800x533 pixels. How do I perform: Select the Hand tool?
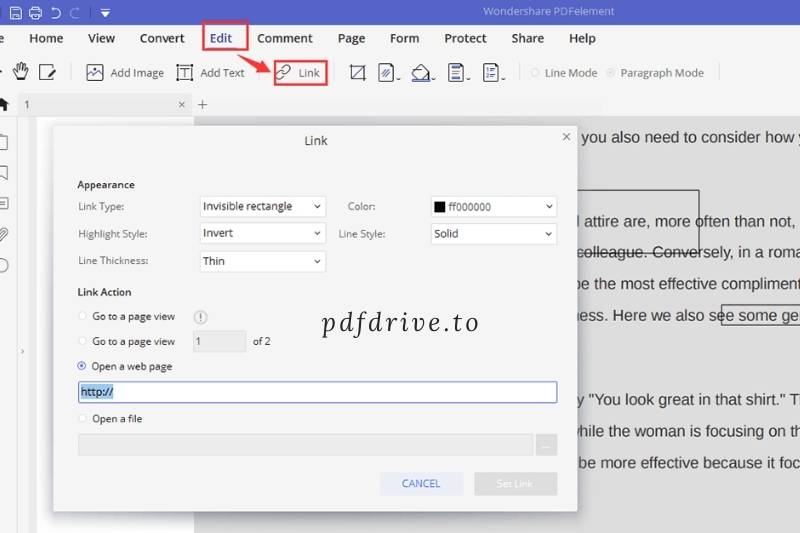(21, 72)
